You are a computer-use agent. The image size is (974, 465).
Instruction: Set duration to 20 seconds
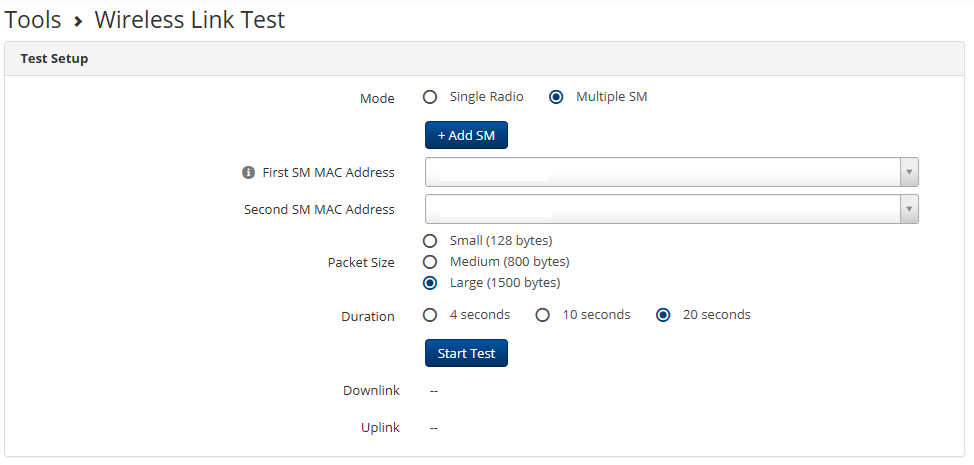click(662, 315)
